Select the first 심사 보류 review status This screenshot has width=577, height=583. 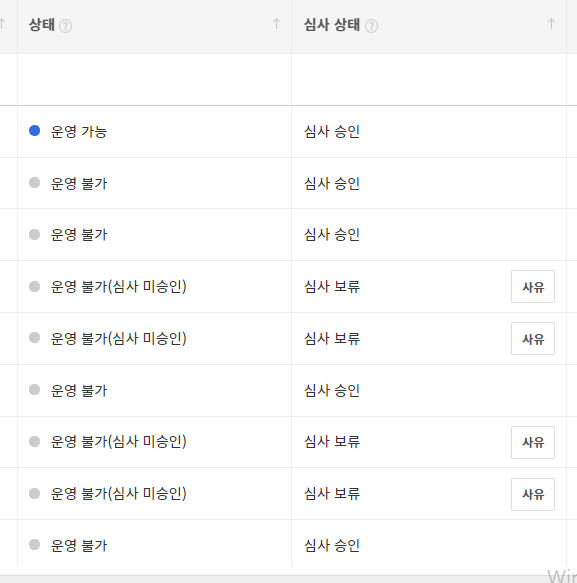pyautogui.click(x=332, y=287)
